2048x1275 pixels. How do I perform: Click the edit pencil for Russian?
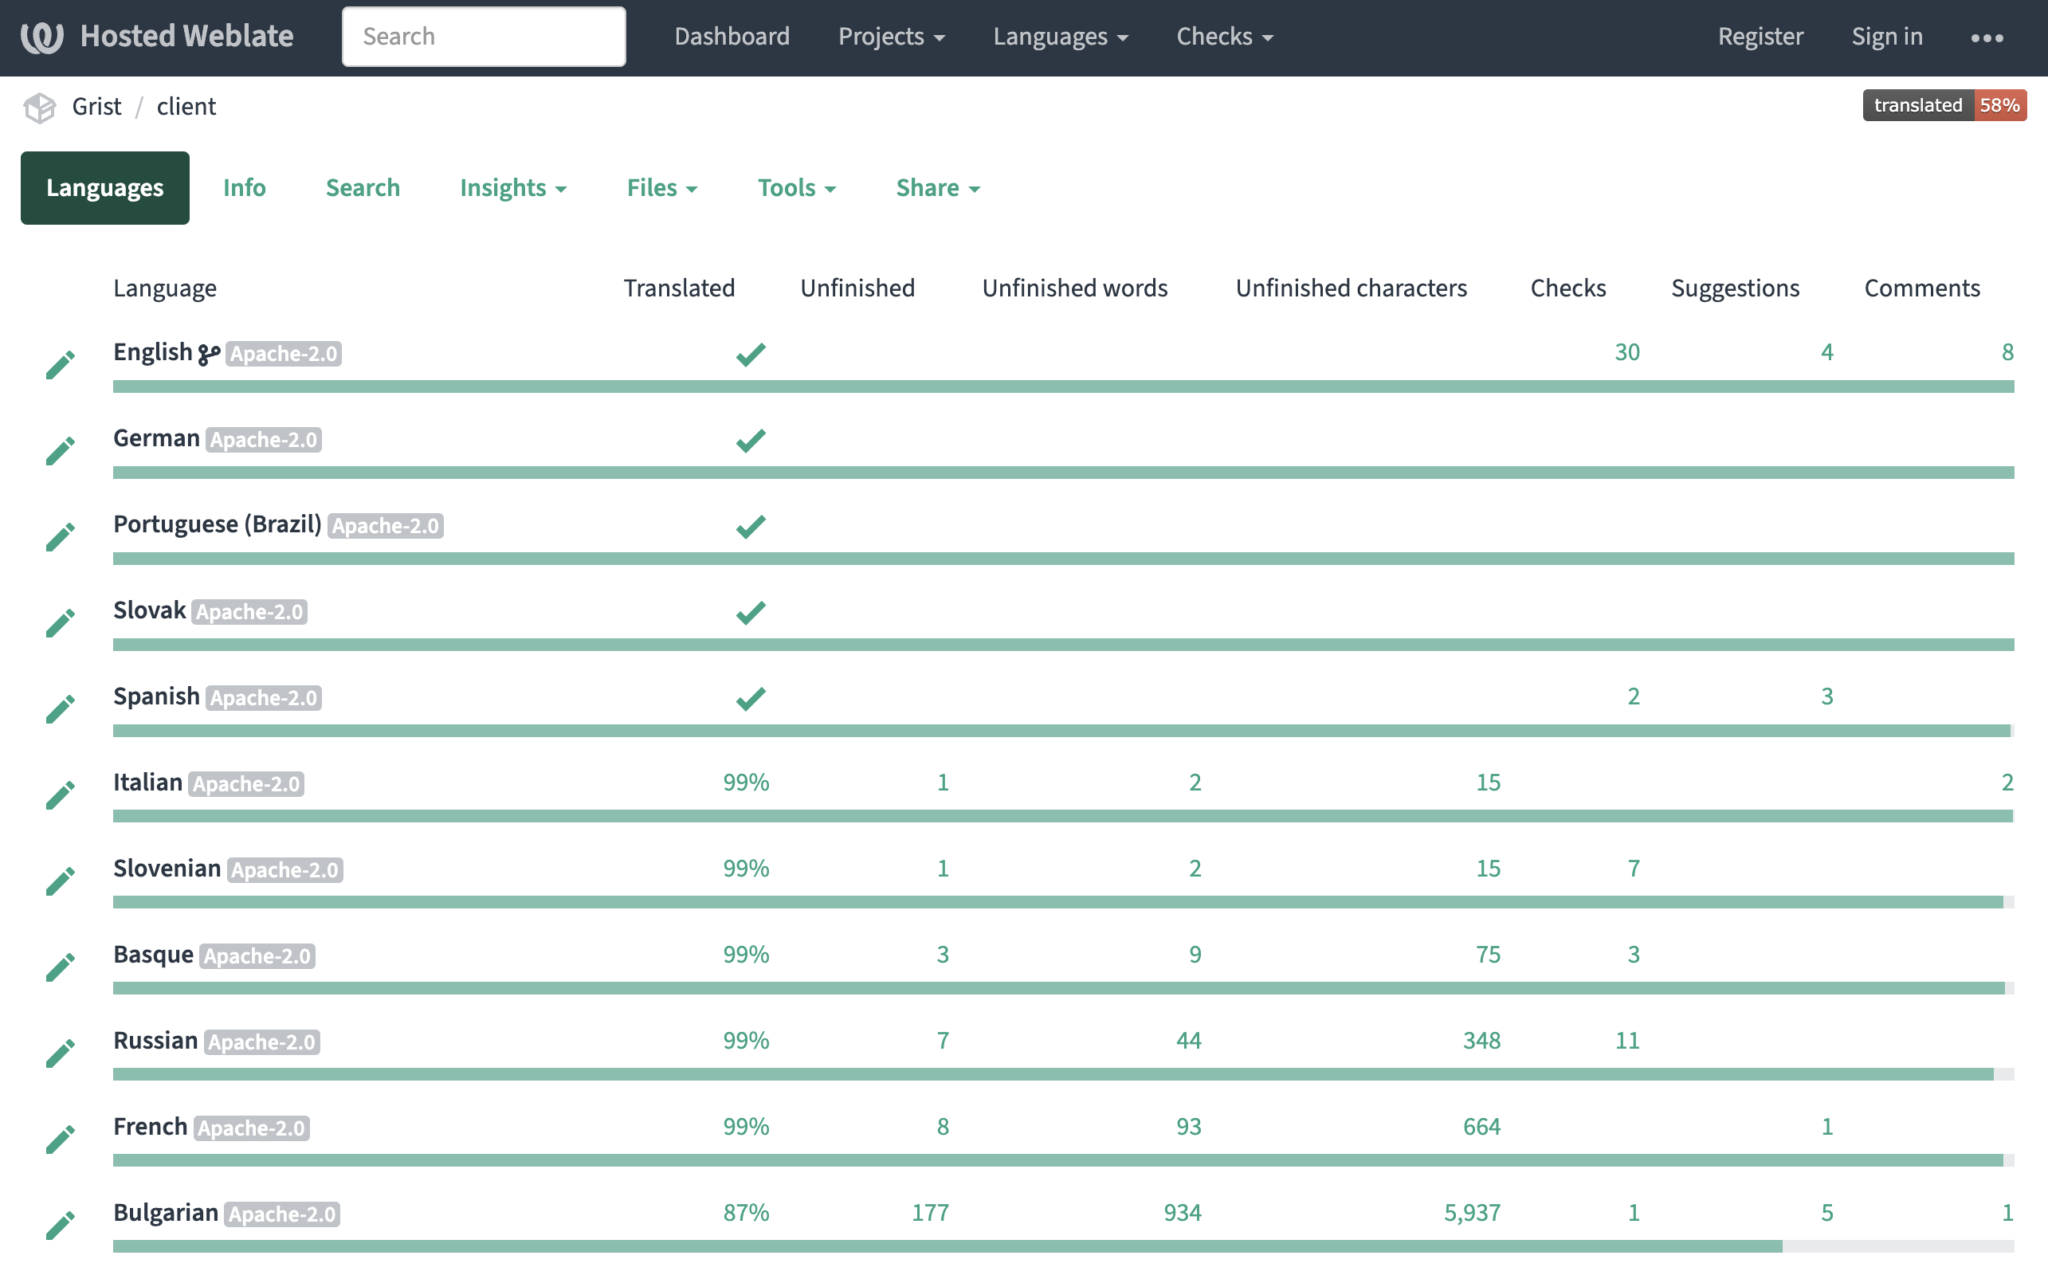click(x=60, y=1052)
